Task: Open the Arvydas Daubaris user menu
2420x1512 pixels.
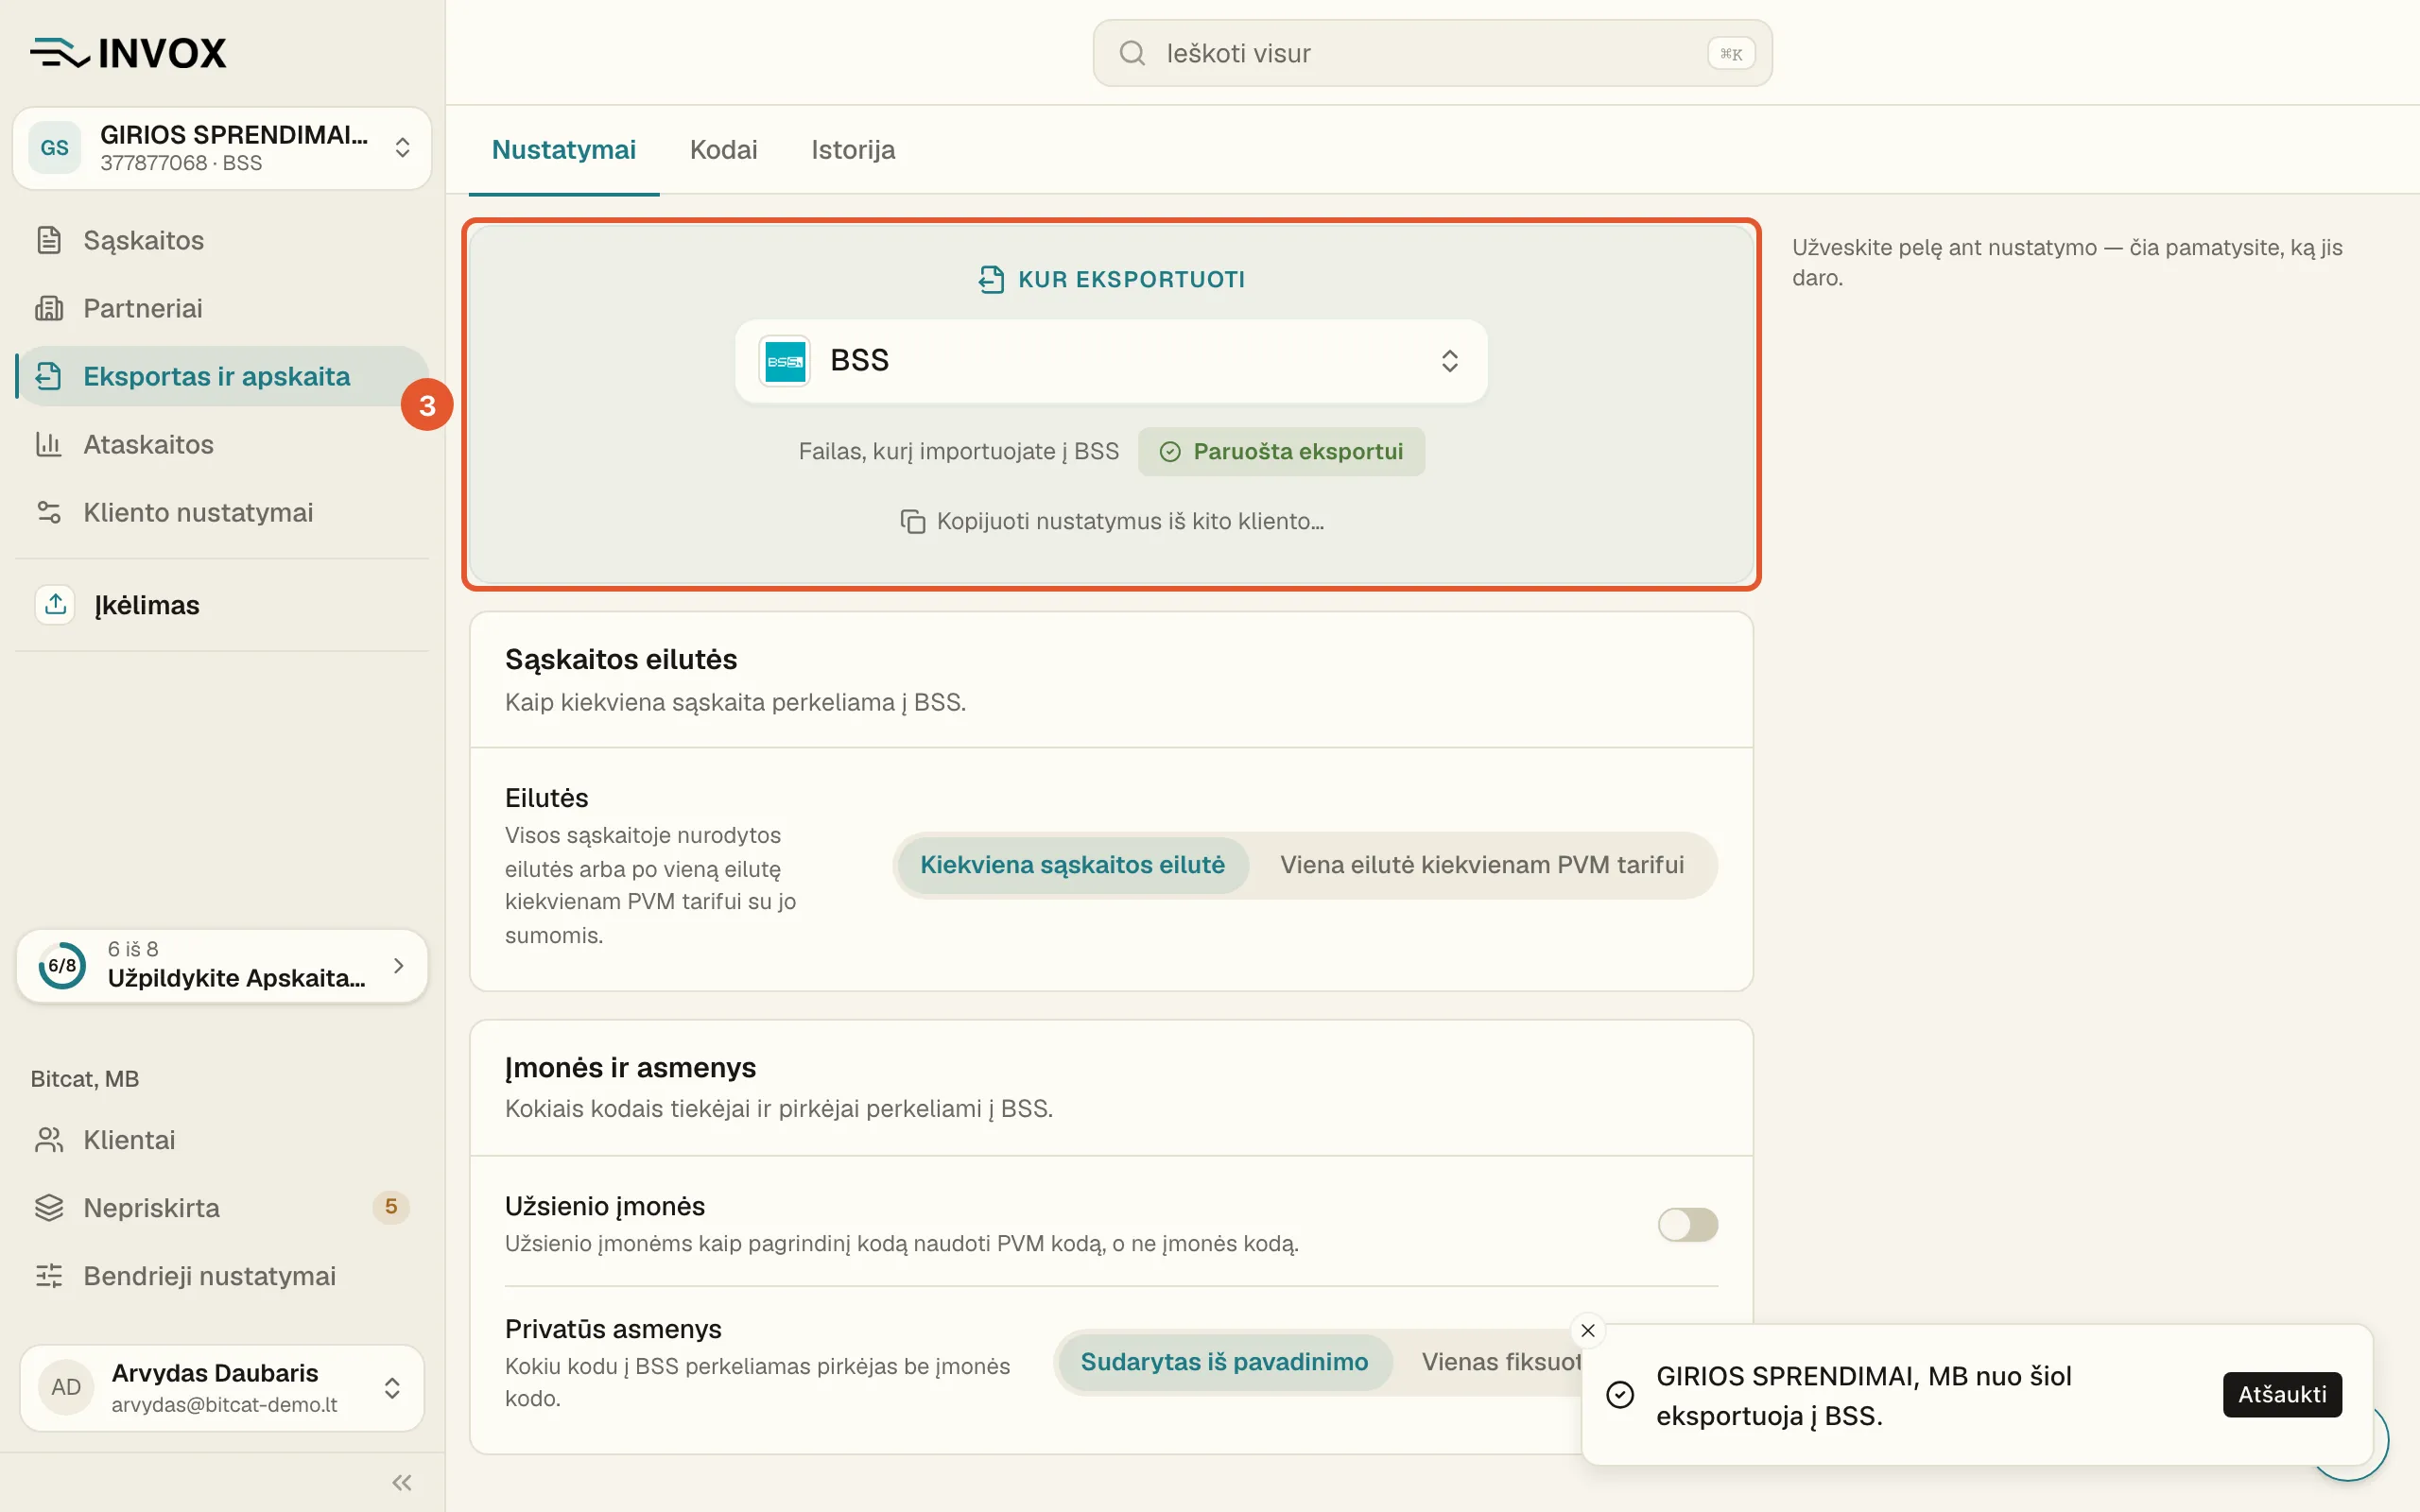Action: tap(222, 1387)
